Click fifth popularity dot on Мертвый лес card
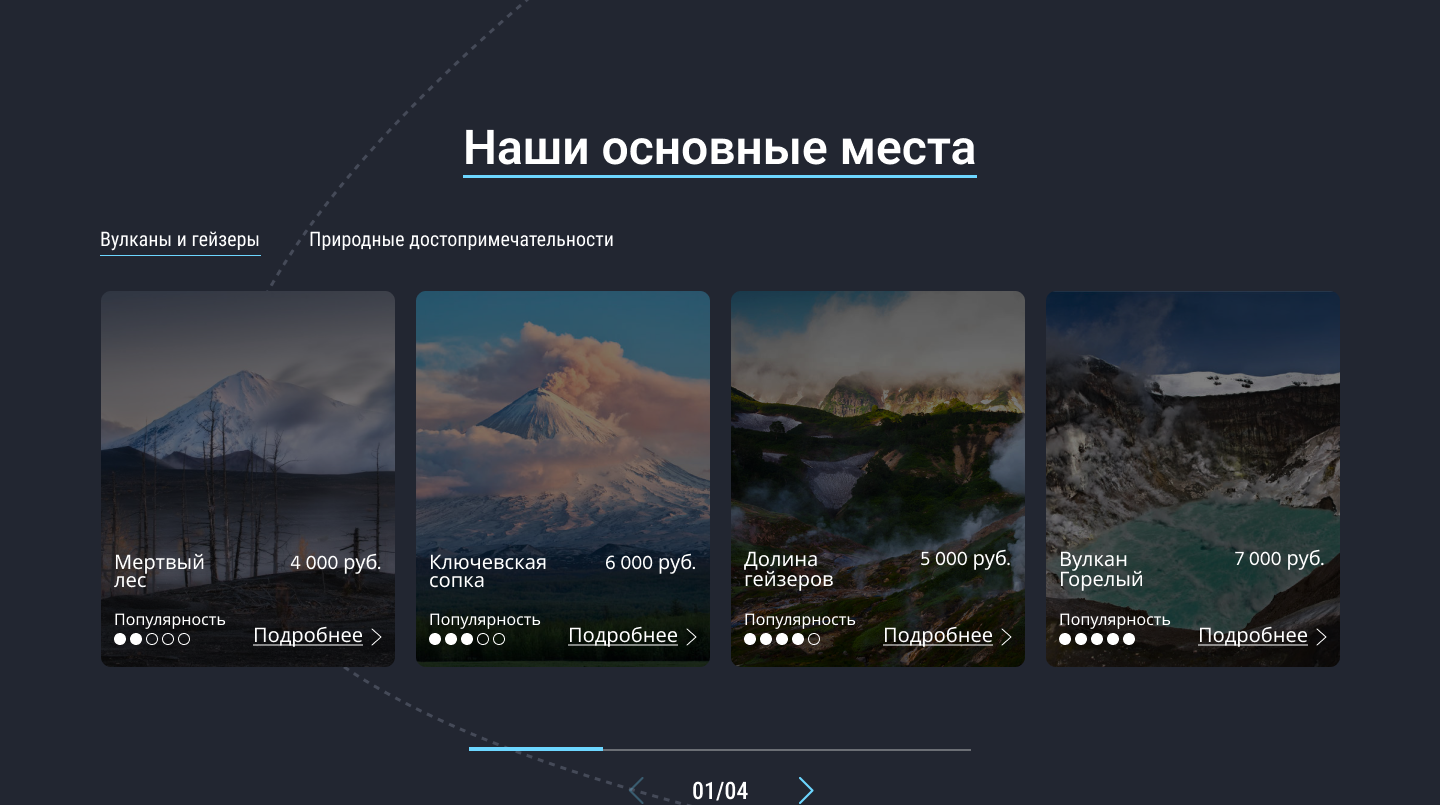 (x=184, y=639)
